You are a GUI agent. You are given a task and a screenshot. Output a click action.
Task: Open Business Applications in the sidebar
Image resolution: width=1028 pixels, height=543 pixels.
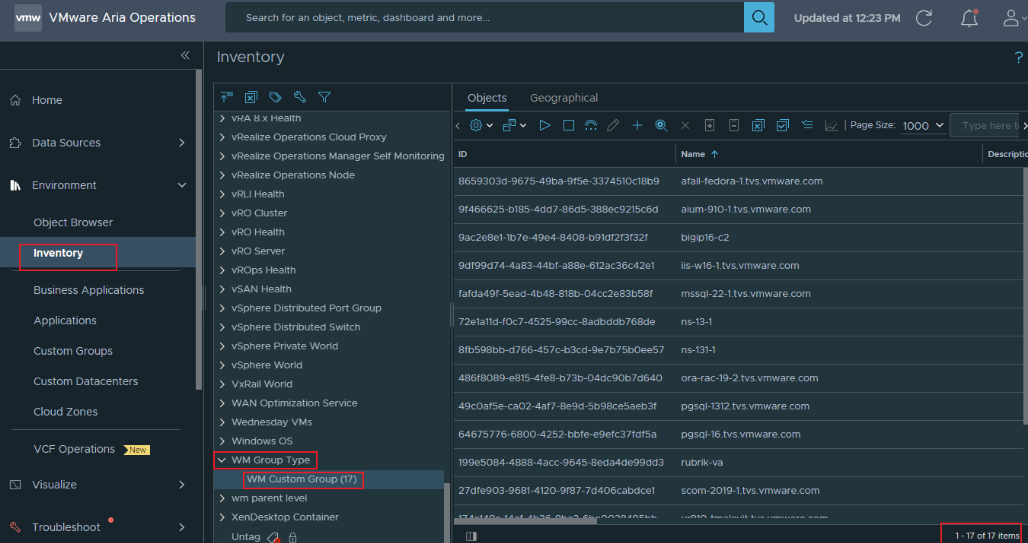point(89,290)
